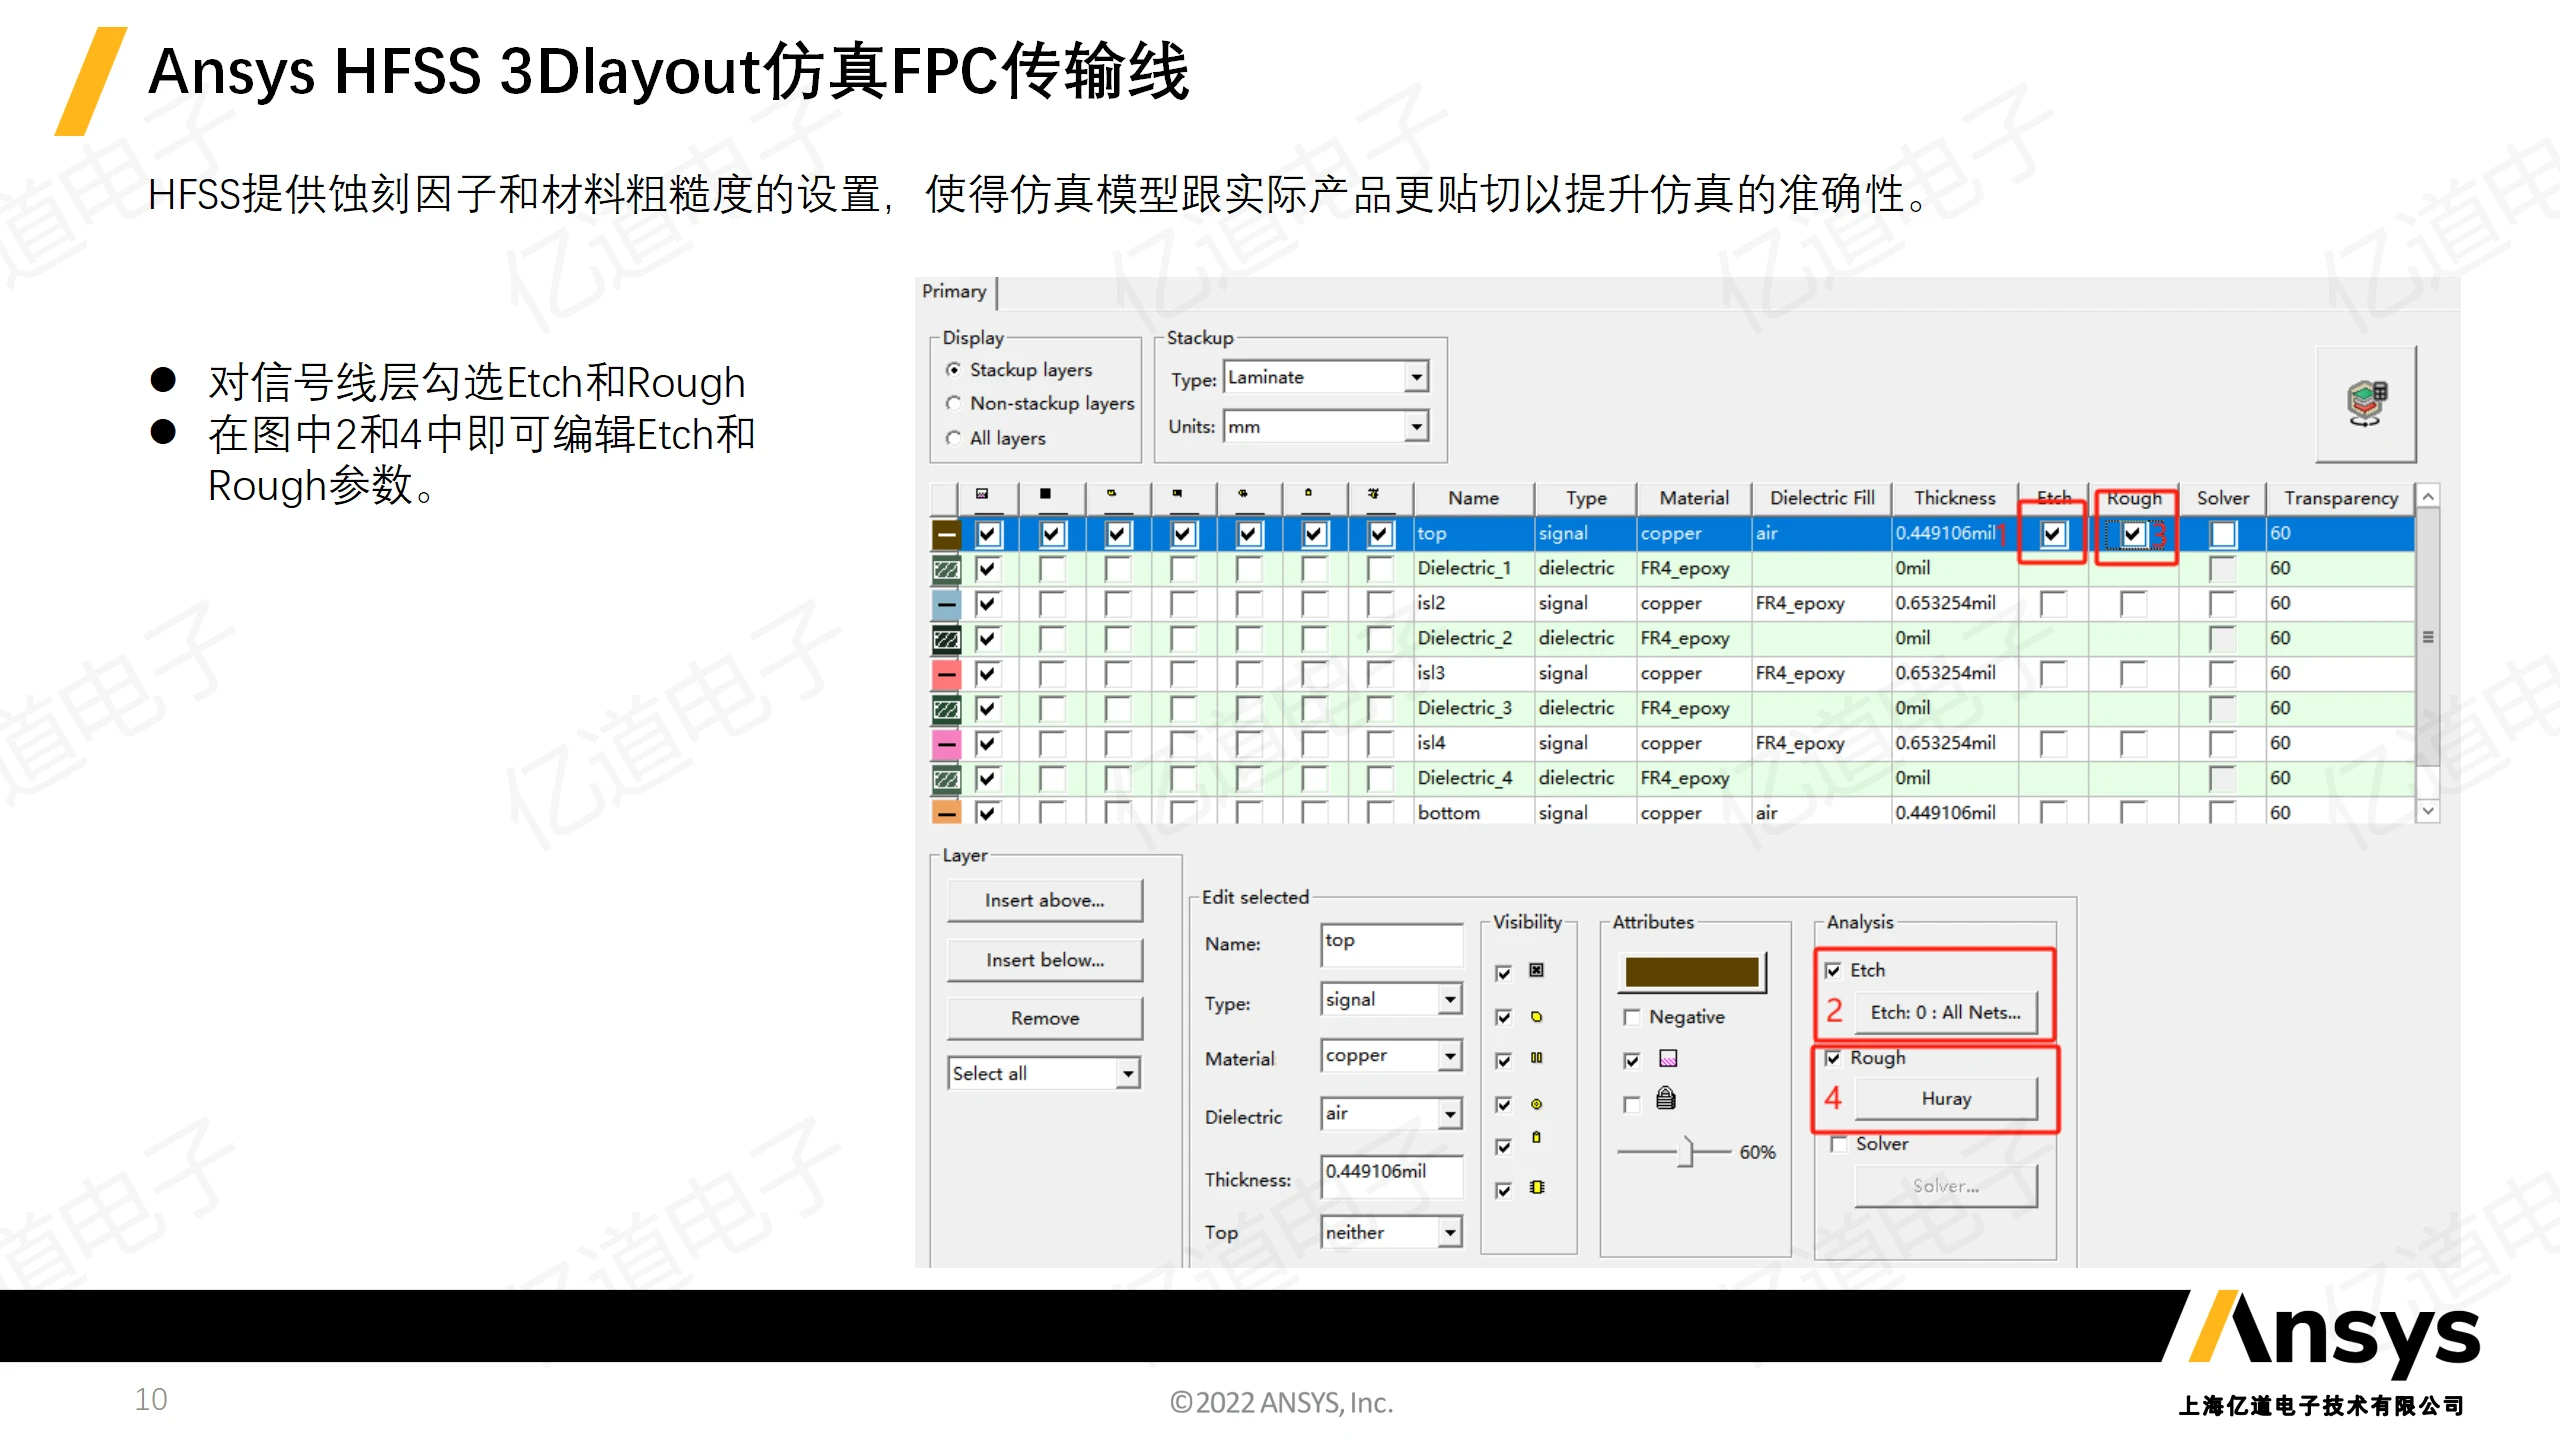Click the Remove layer button
The height and width of the screenshot is (1440, 2560).
(x=1044, y=1019)
